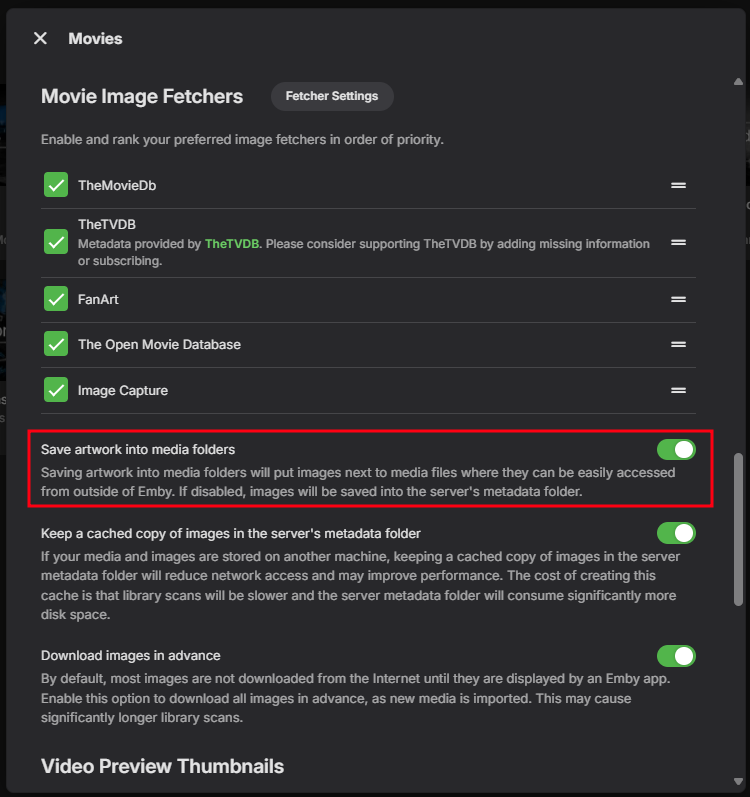
Task: Click the dialog vertical scrollbar thumb
Action: pos(739,528)
